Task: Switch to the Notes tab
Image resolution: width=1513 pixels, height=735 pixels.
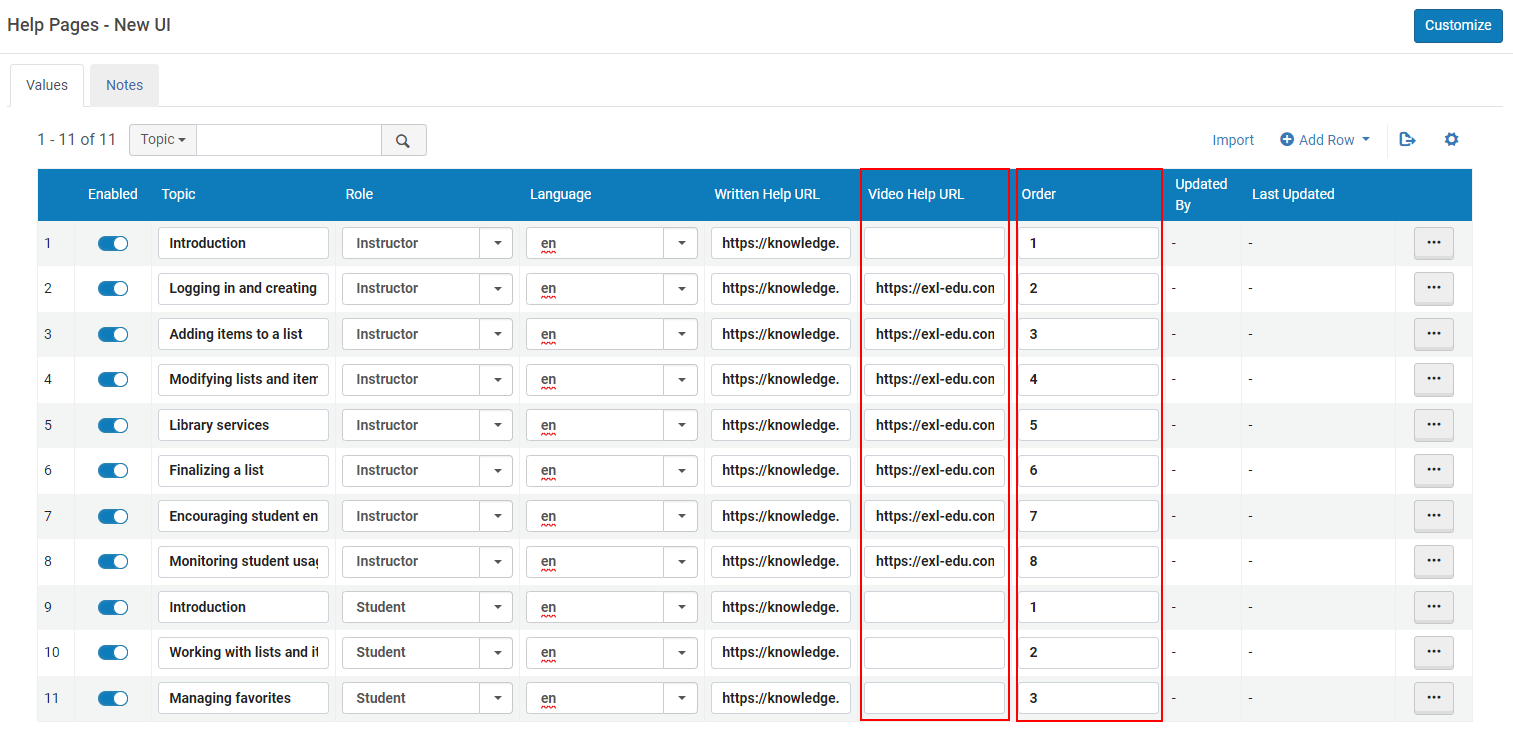Action: (x=125, y=85)
